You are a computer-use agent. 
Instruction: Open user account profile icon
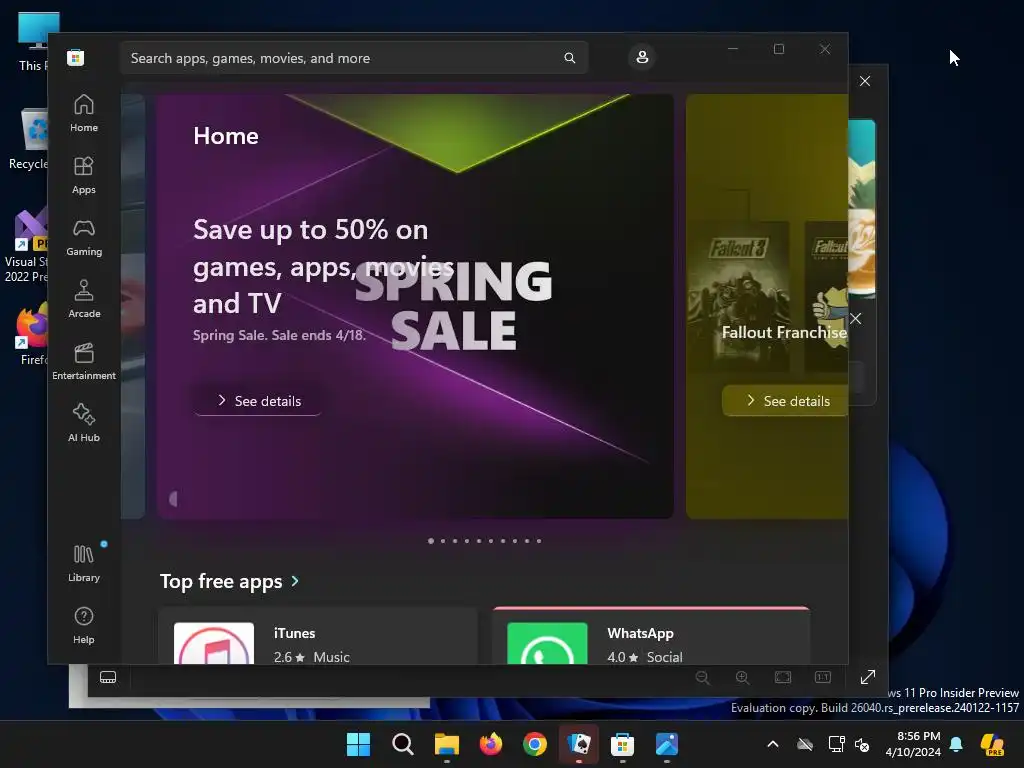tap(642, 57)
